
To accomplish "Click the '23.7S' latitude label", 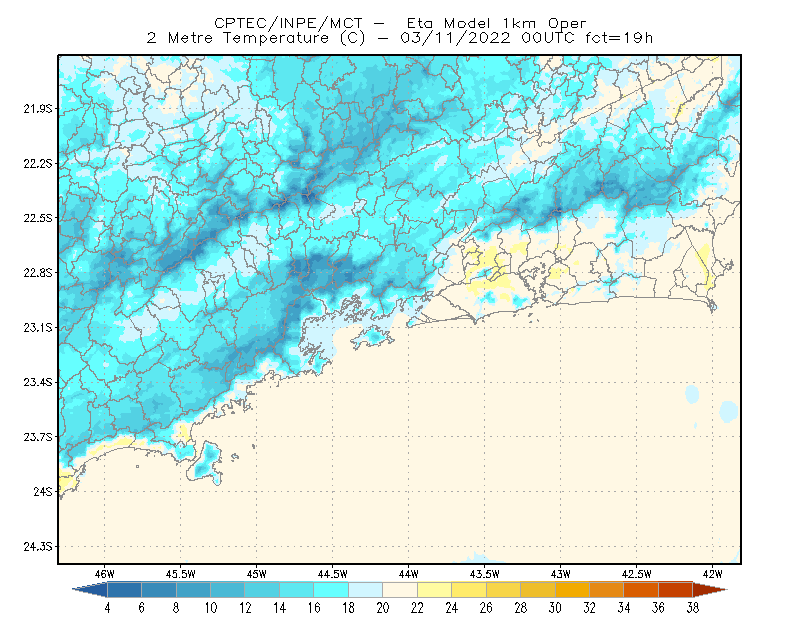I will coord(38,437).
